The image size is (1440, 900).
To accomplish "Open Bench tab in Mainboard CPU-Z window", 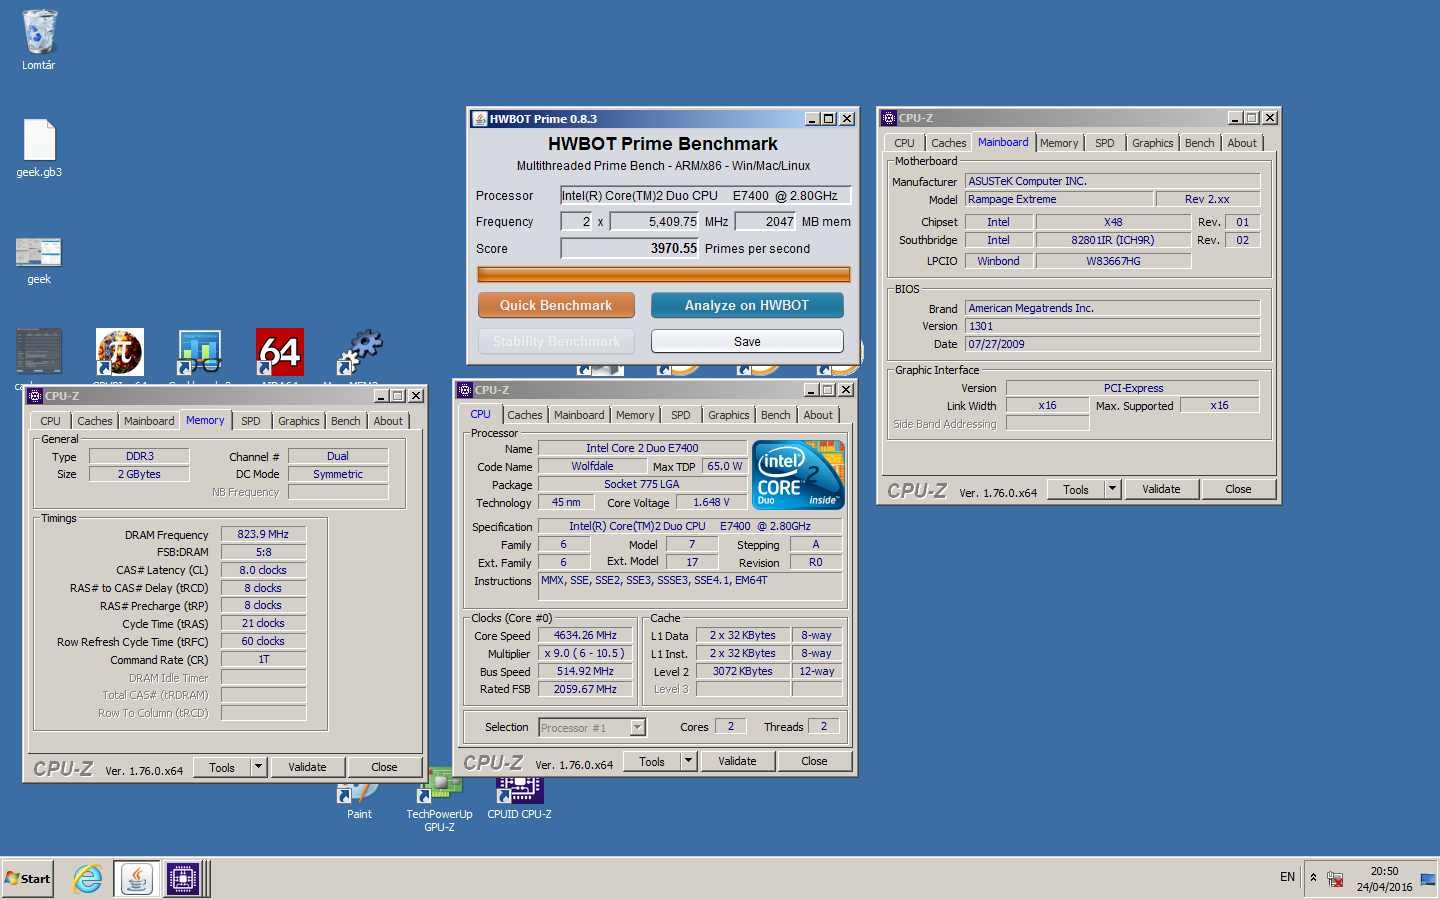I will (x=1199, y=143).
